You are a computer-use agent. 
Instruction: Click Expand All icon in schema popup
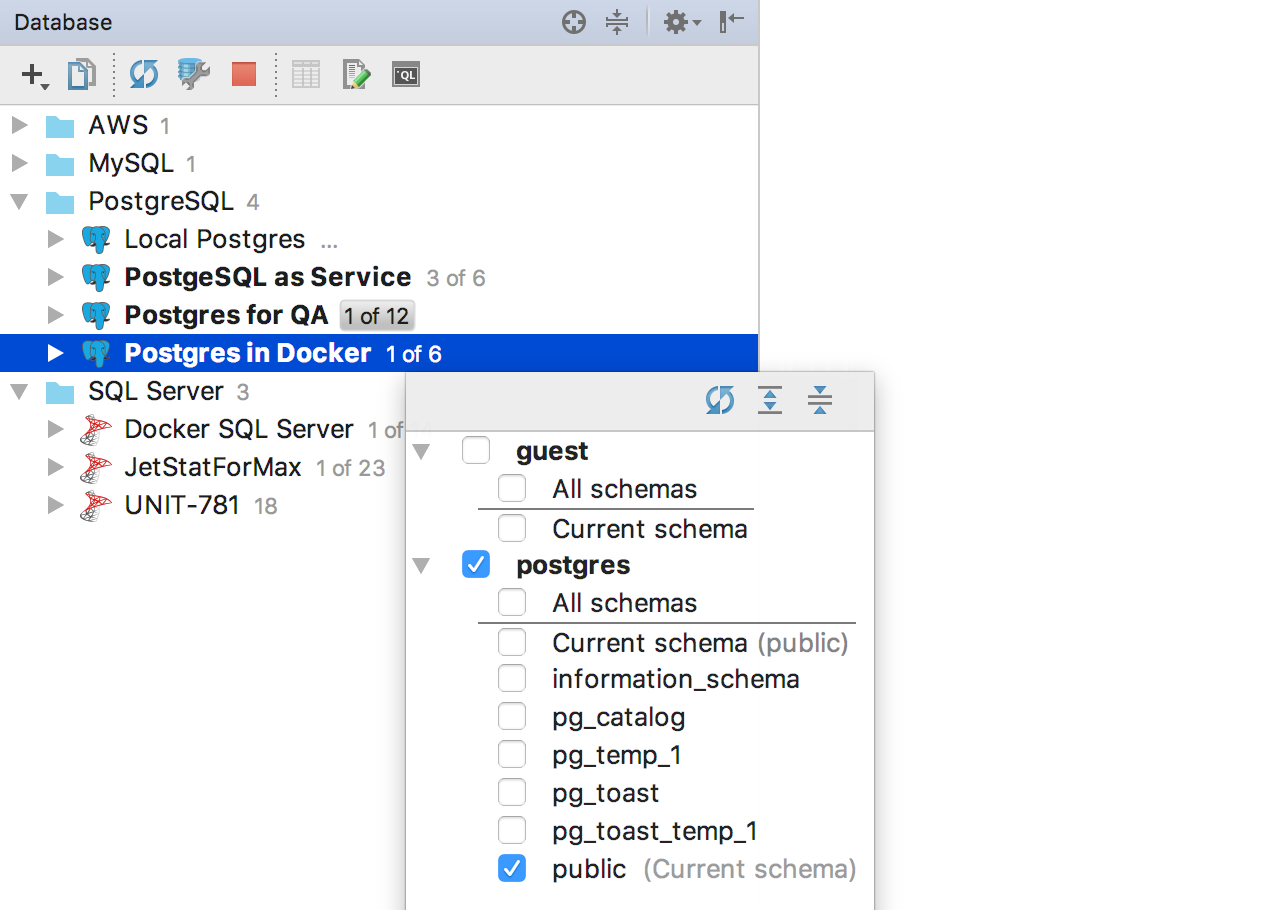click(x=770, y=401)
